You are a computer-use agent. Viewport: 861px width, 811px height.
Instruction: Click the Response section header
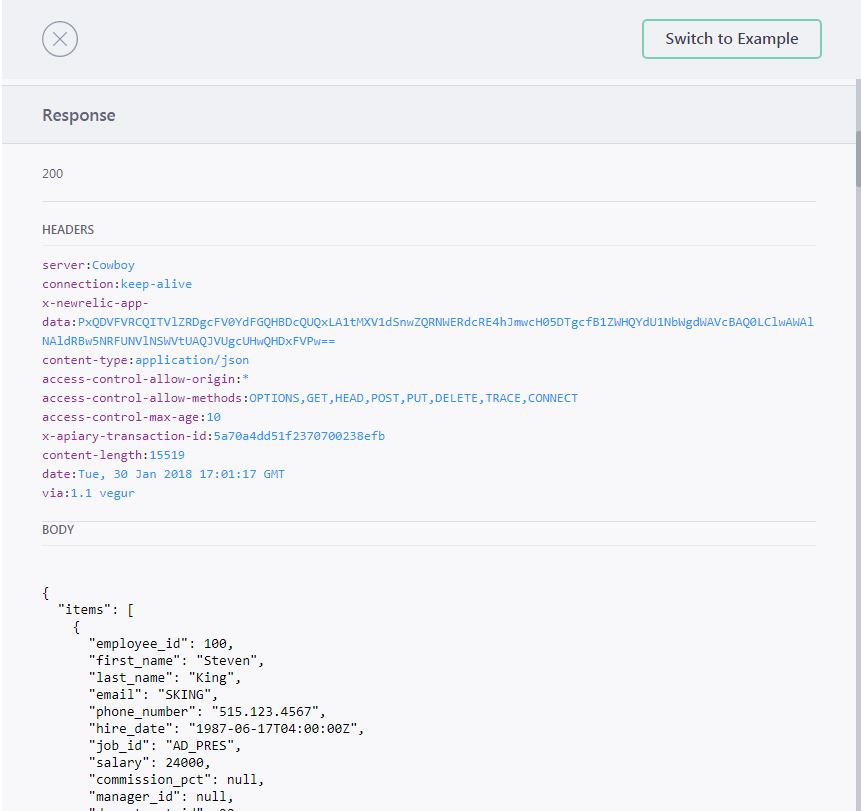(x=79, y=115)
